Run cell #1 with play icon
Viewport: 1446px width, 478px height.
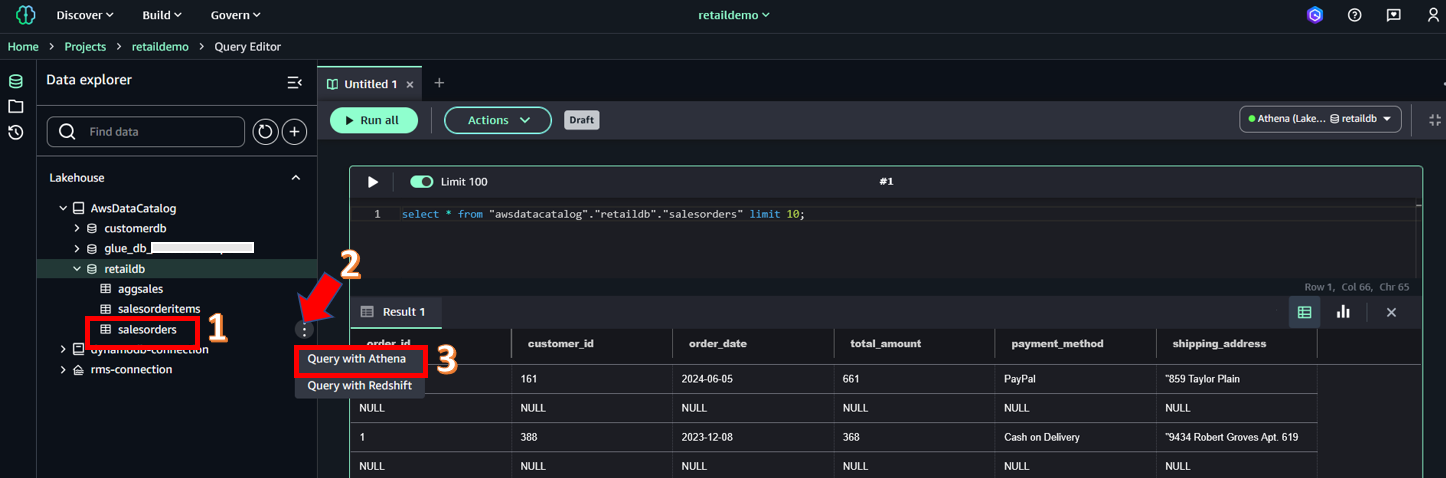373,182
